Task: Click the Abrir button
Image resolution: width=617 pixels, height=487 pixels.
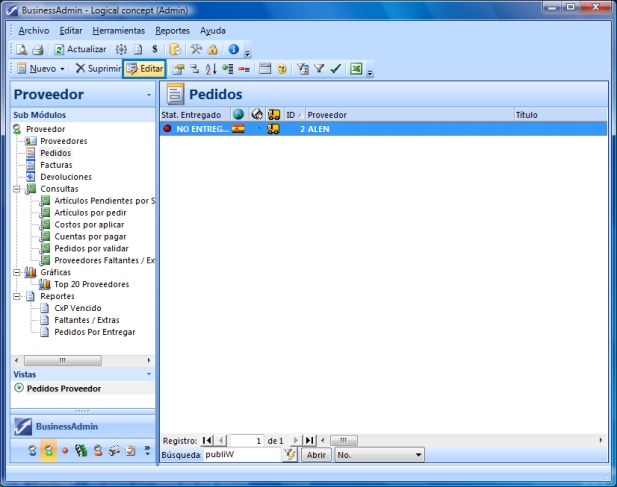Action: pos(316,455)
